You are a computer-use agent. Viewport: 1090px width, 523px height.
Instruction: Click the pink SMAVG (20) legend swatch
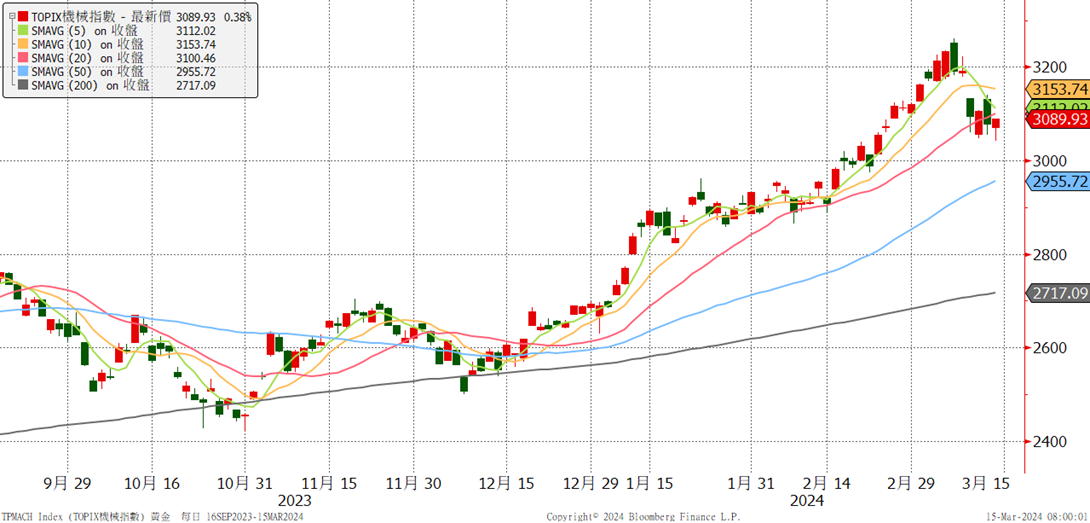coord(24,58)
